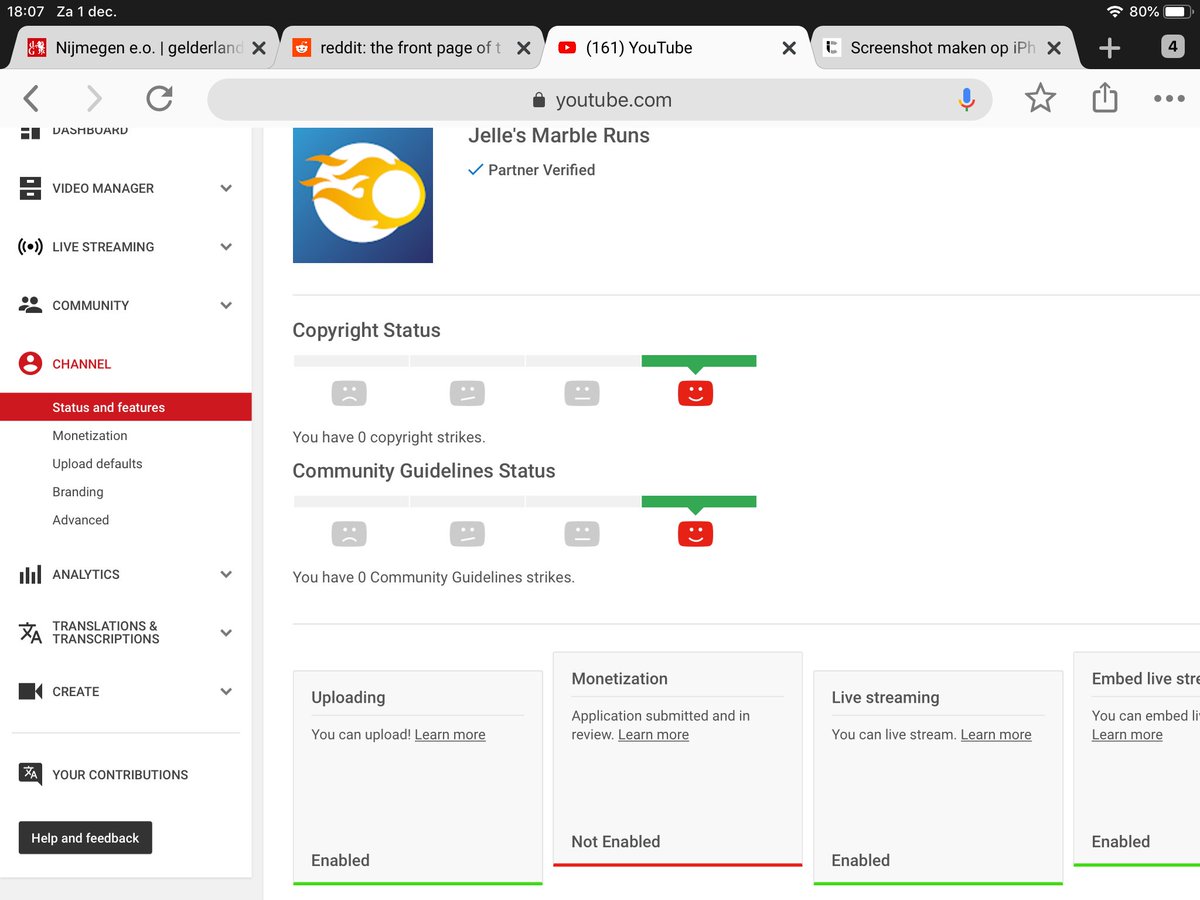Open a new tab with plus icon
This screenshot has width=1200, height=900.
coord(1109,47)
